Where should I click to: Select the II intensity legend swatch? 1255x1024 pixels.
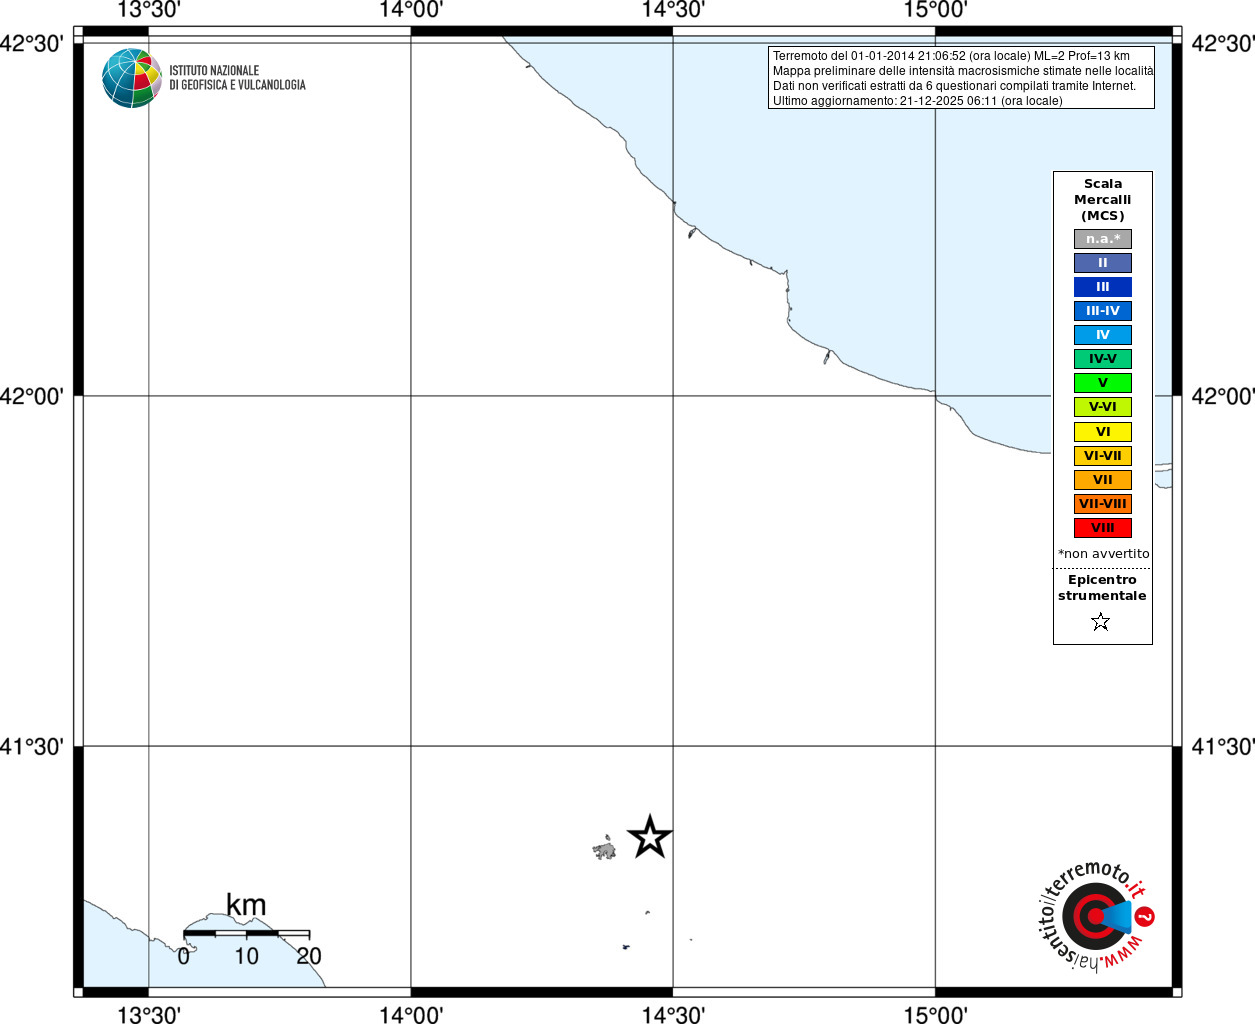click(1103, 263)
